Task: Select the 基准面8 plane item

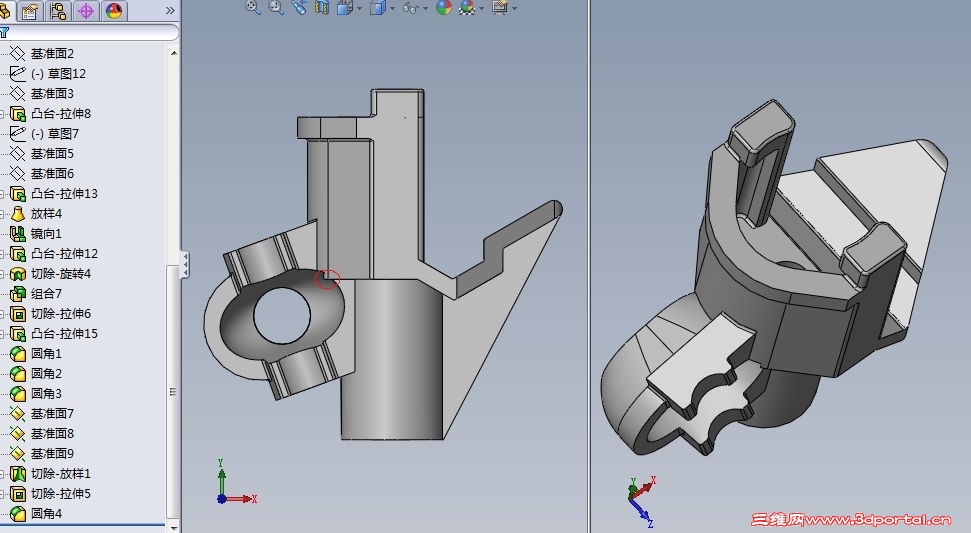Action: (52, 433)
